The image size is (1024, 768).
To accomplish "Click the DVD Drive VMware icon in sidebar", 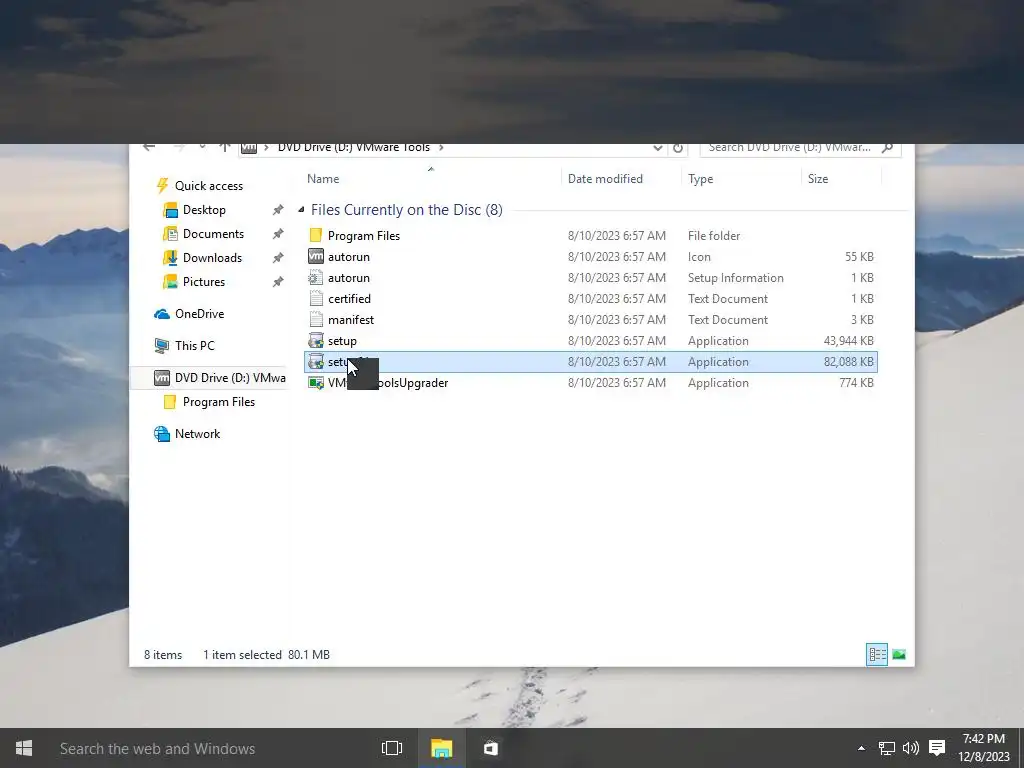I will point(162,377).
